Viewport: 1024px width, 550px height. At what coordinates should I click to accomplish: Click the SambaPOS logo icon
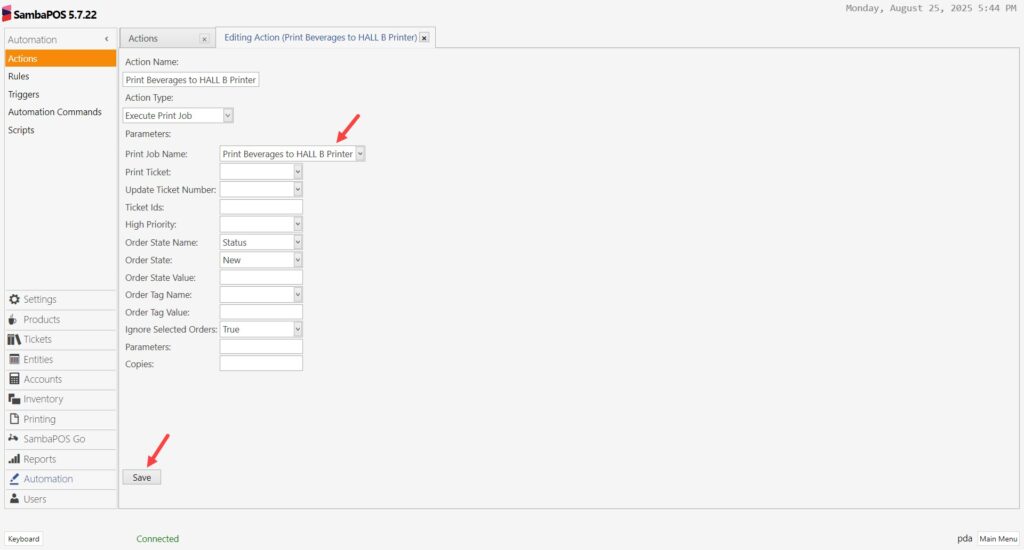[x=7, y=14]
